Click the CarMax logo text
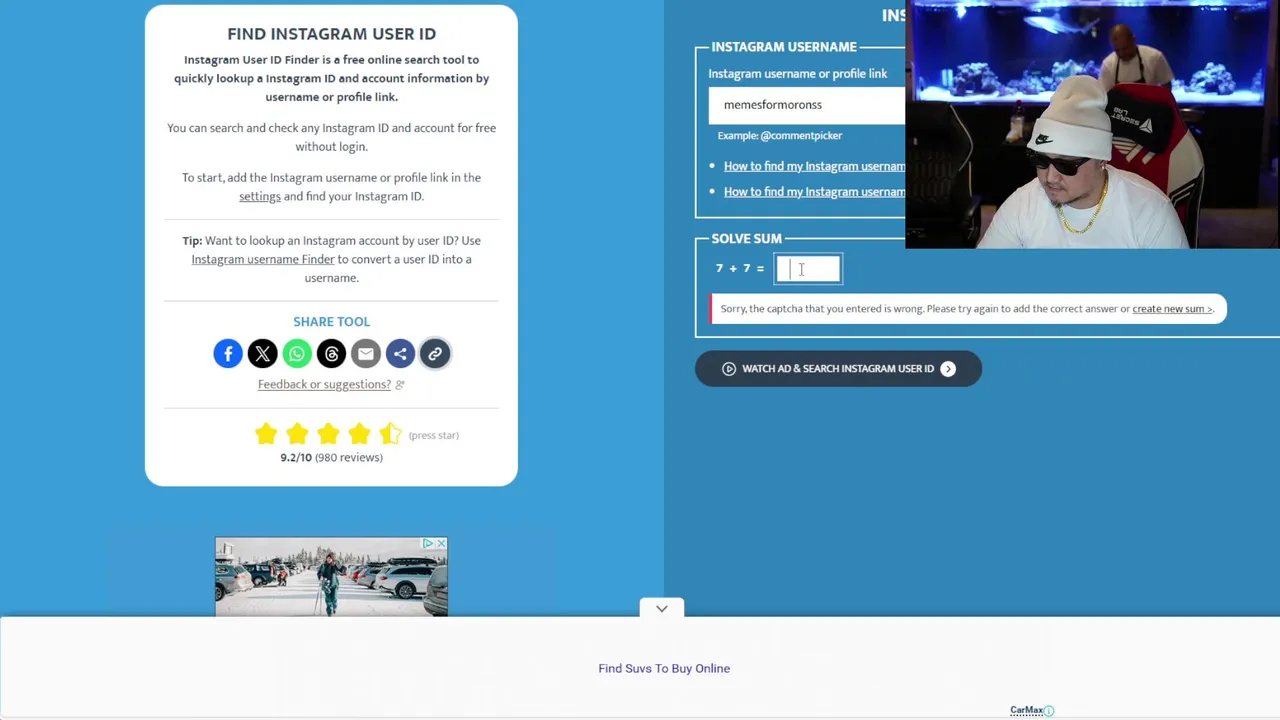The image size is (1280, 720). point(1026,710)
